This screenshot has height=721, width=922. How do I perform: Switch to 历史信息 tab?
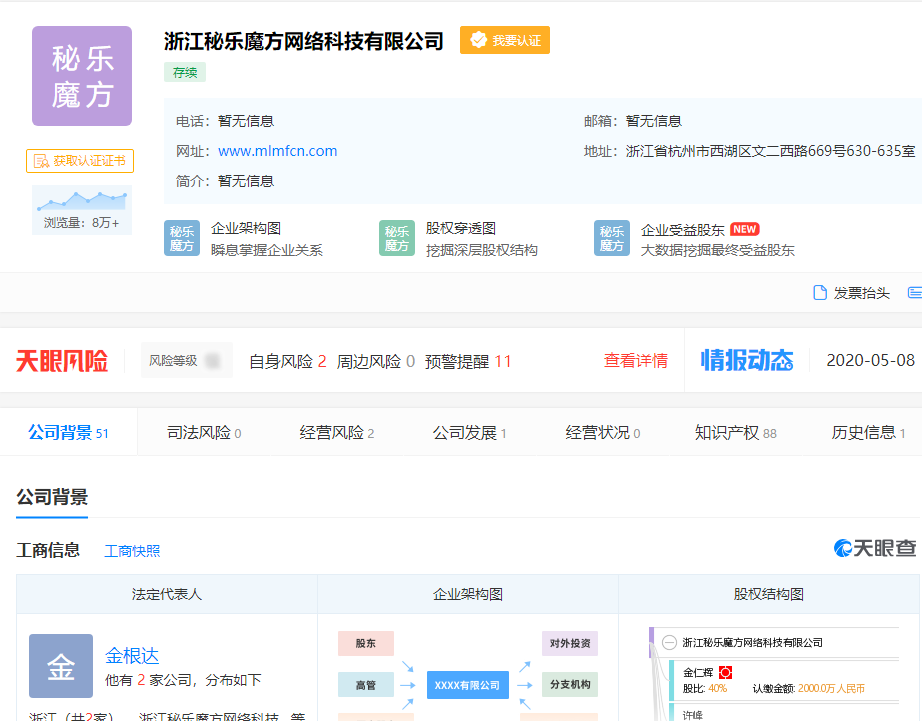point(868,432)
